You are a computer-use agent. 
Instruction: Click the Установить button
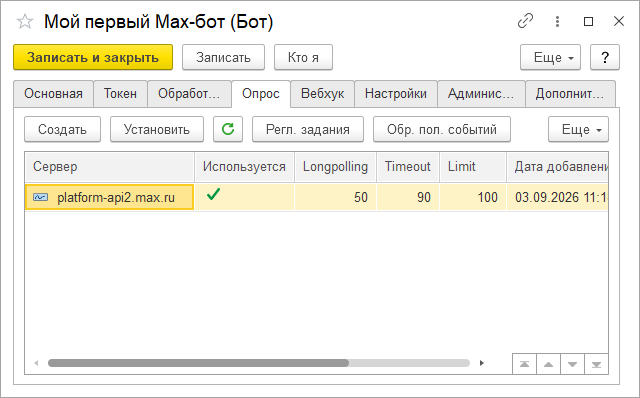157,129
